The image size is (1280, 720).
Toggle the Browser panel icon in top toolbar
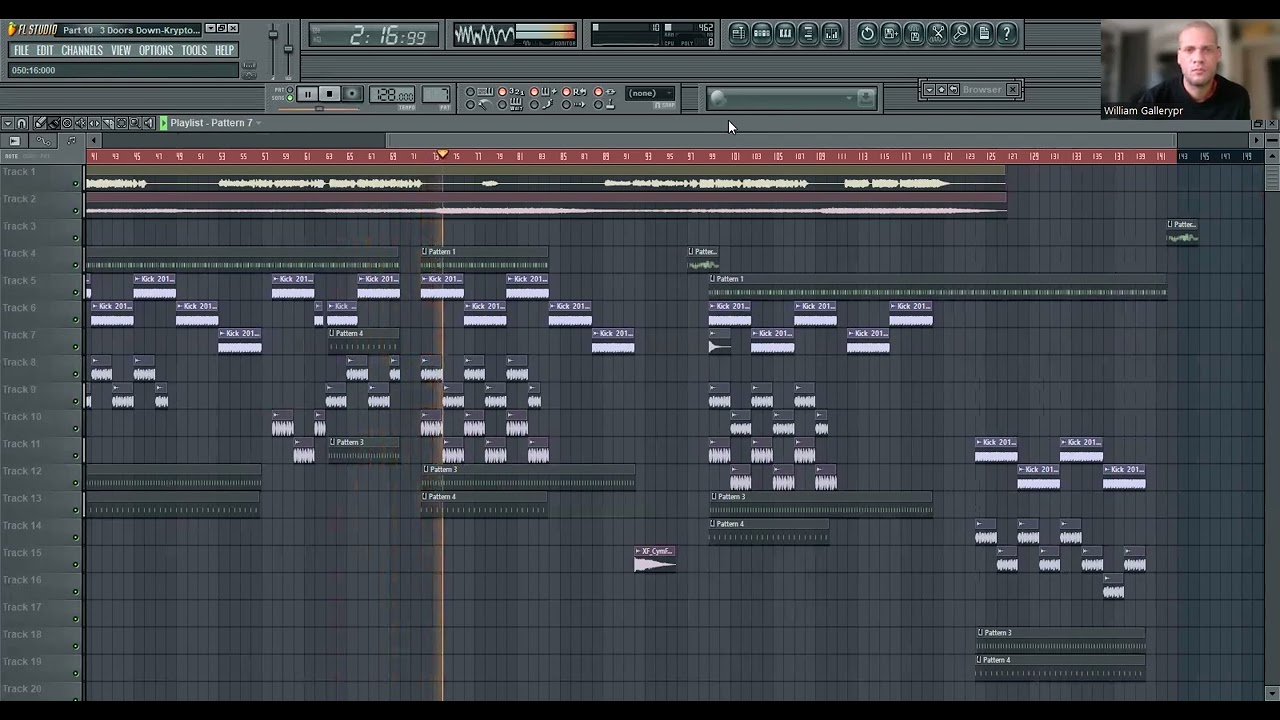coord(808,34)
